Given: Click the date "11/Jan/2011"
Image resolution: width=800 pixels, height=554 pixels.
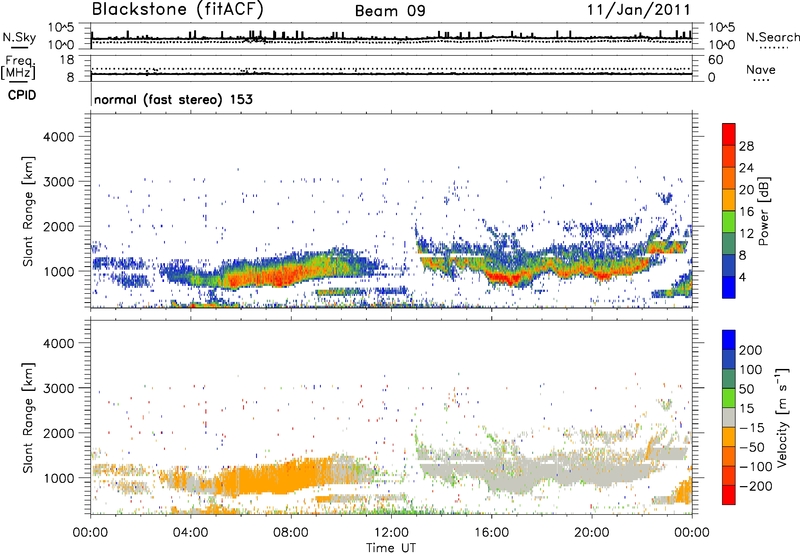Looking at the screenshot, I should [x=638, y=10].
